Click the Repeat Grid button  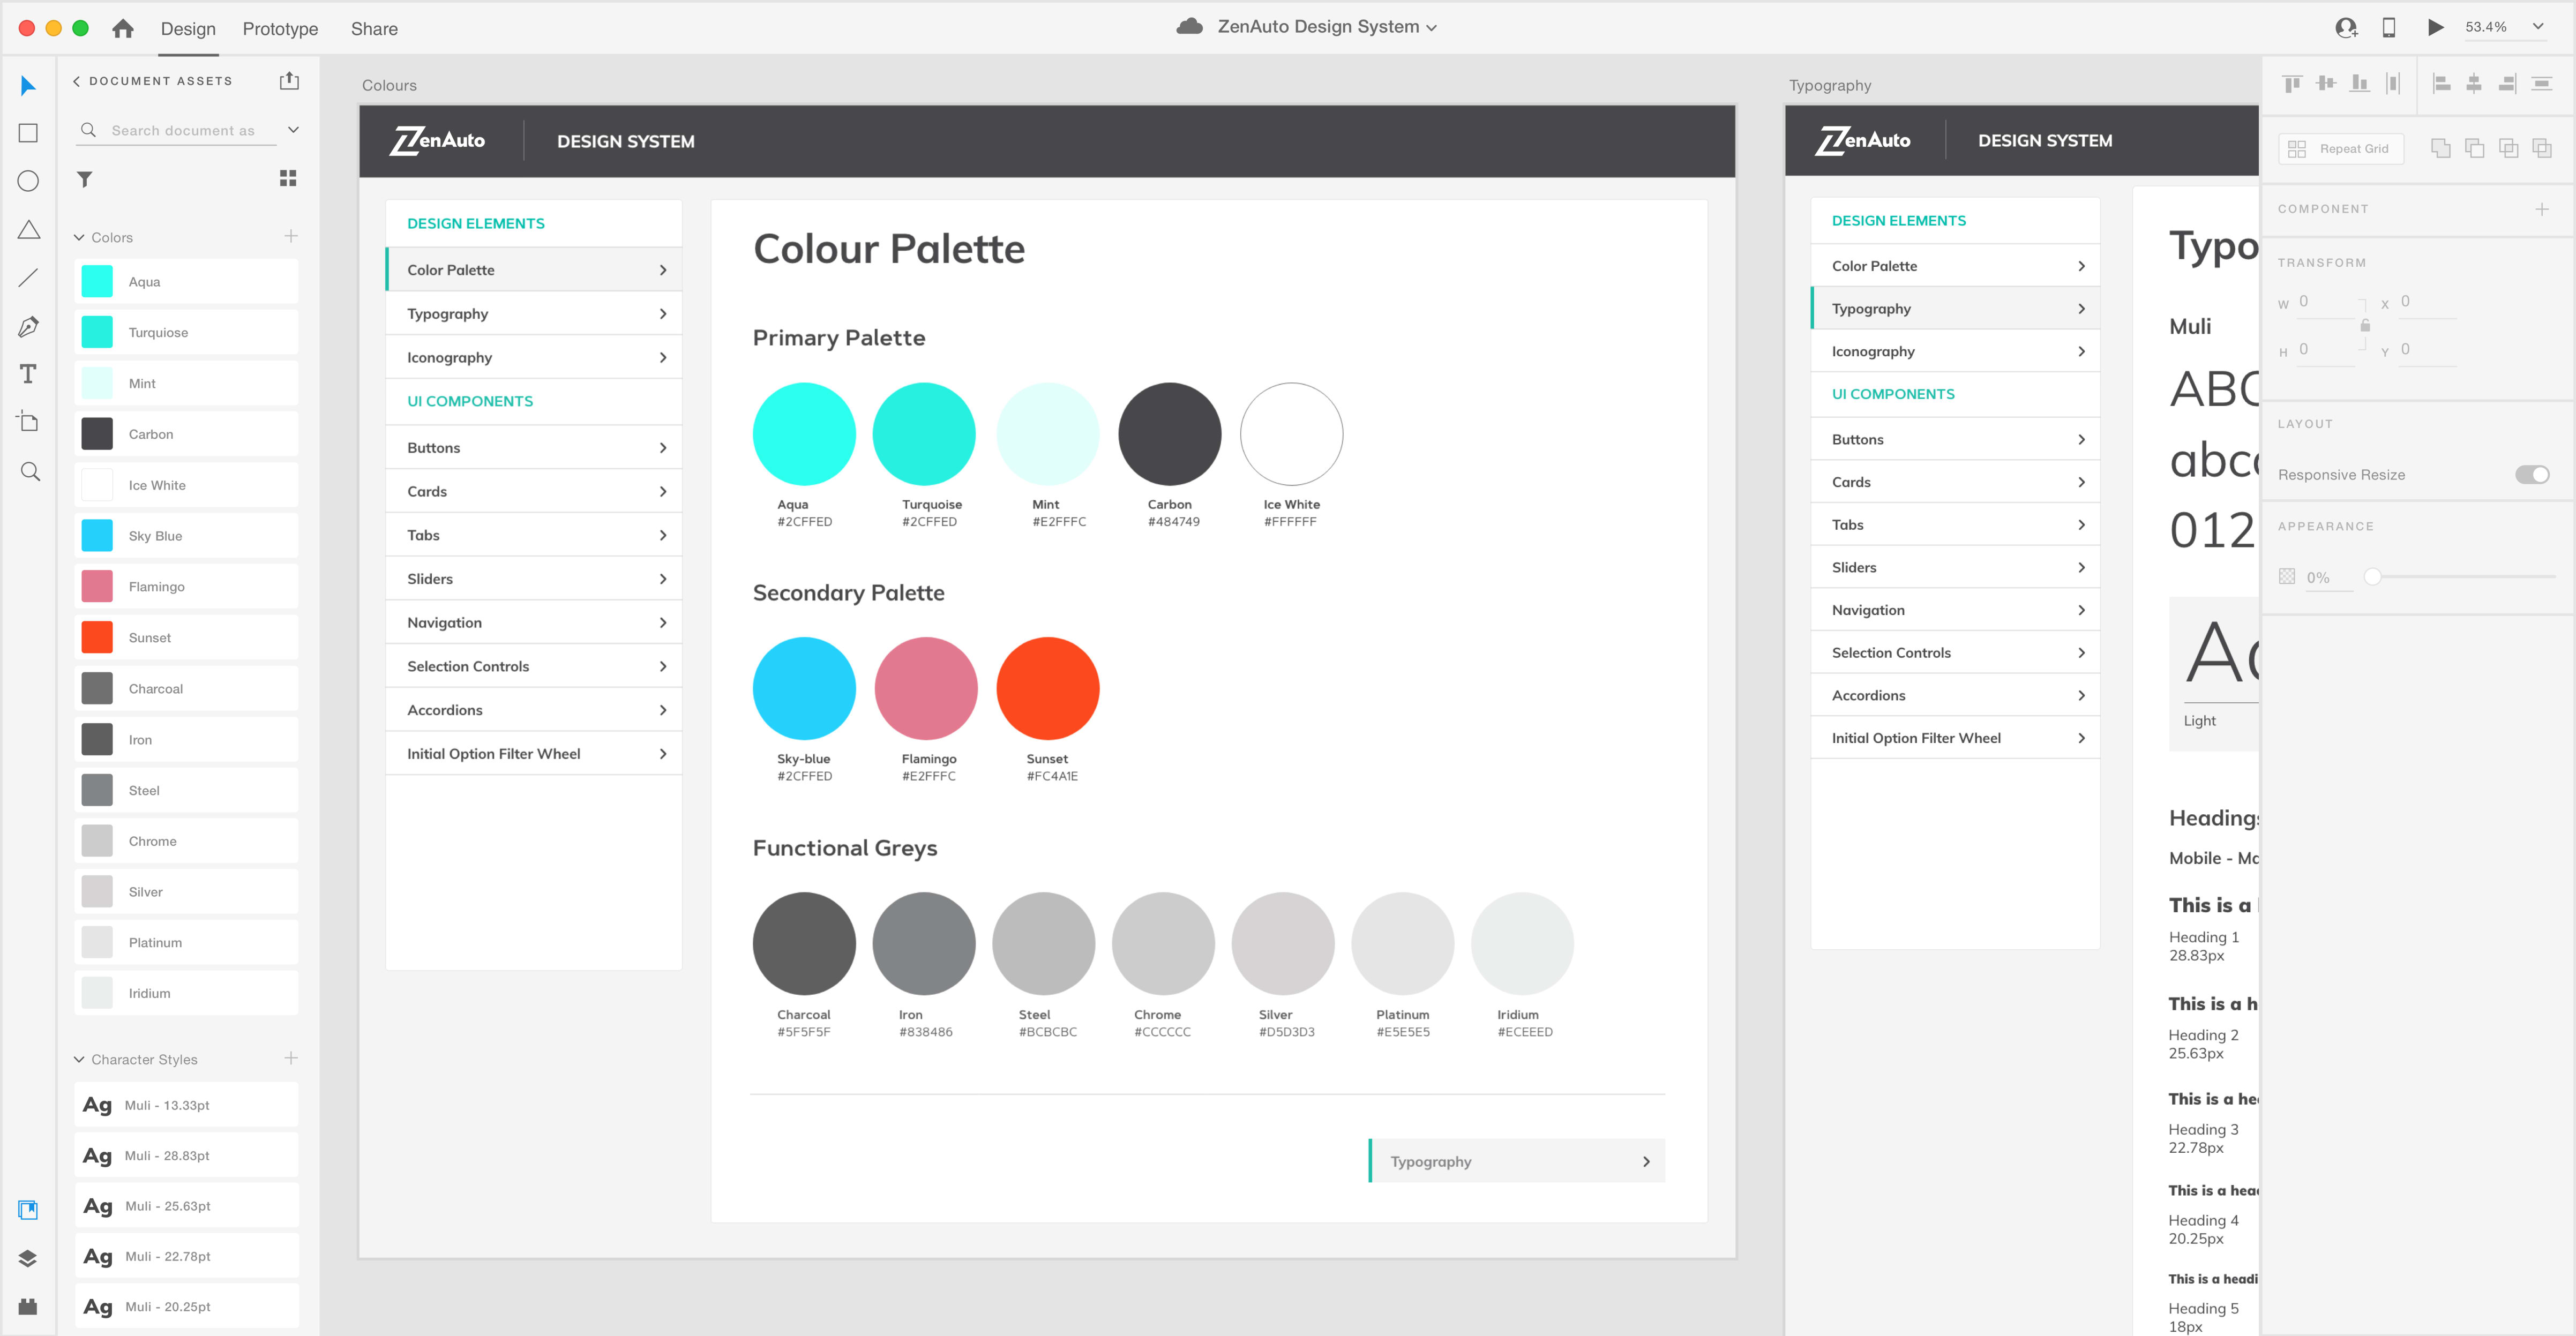click(x=2340, y=148)
